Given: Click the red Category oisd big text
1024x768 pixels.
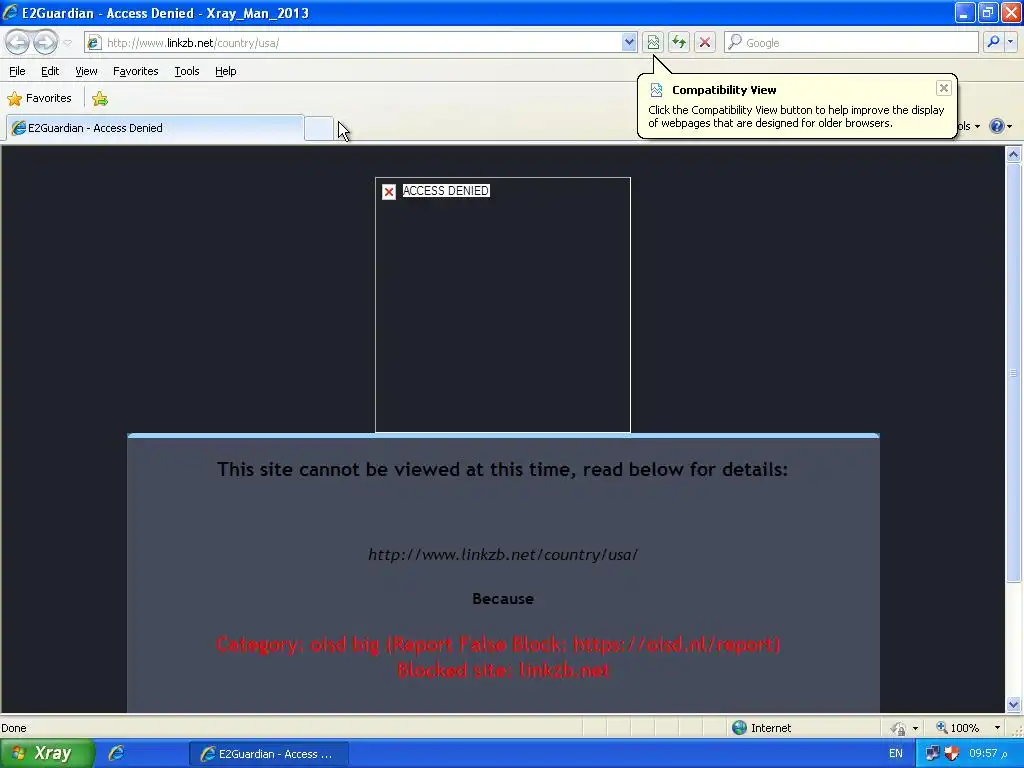Looking at the screenshot, I should (x=498, y=645).
